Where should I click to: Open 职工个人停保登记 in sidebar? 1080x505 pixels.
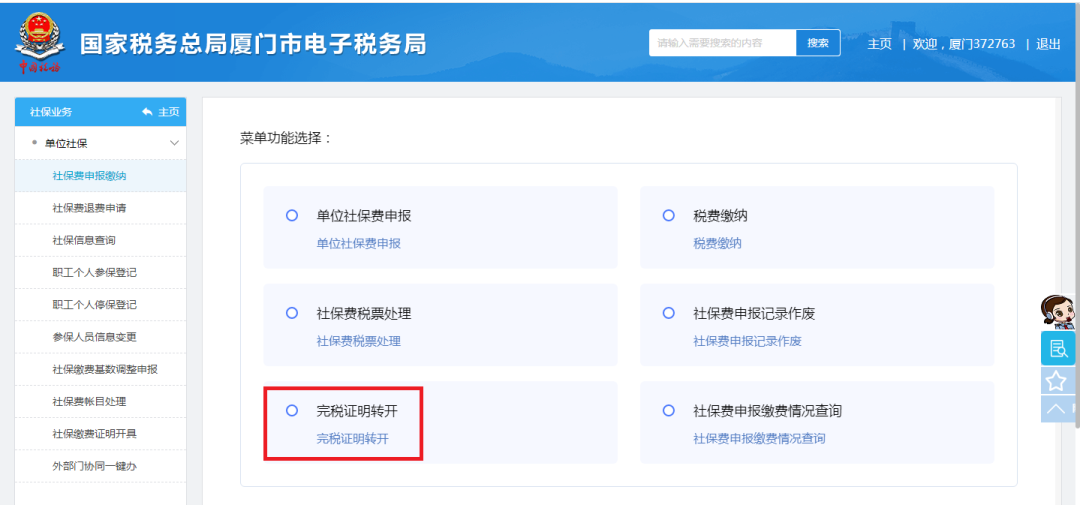(x=101, y=305)
